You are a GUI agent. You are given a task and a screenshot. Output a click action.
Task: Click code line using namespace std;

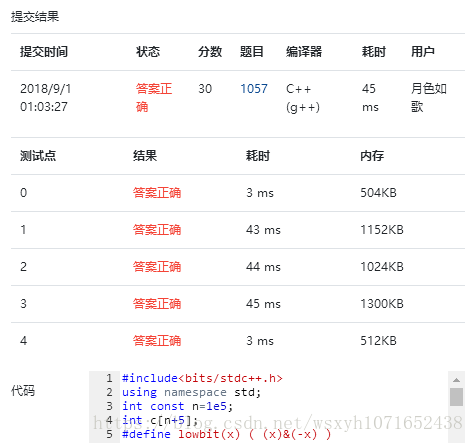pyautogui.click(x=191, y=392)
